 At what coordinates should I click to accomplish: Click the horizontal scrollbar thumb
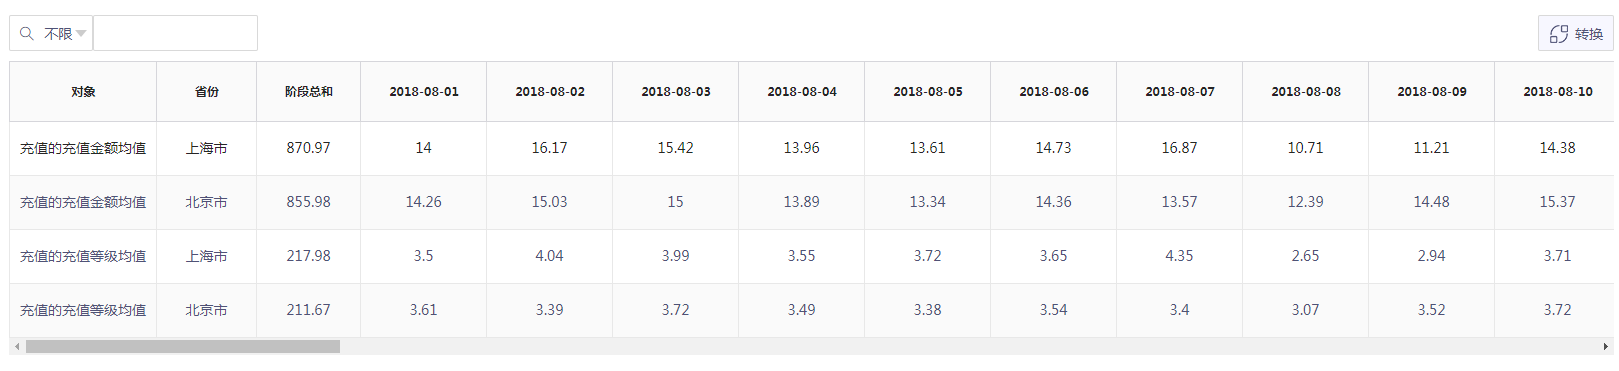click(183, 346)
